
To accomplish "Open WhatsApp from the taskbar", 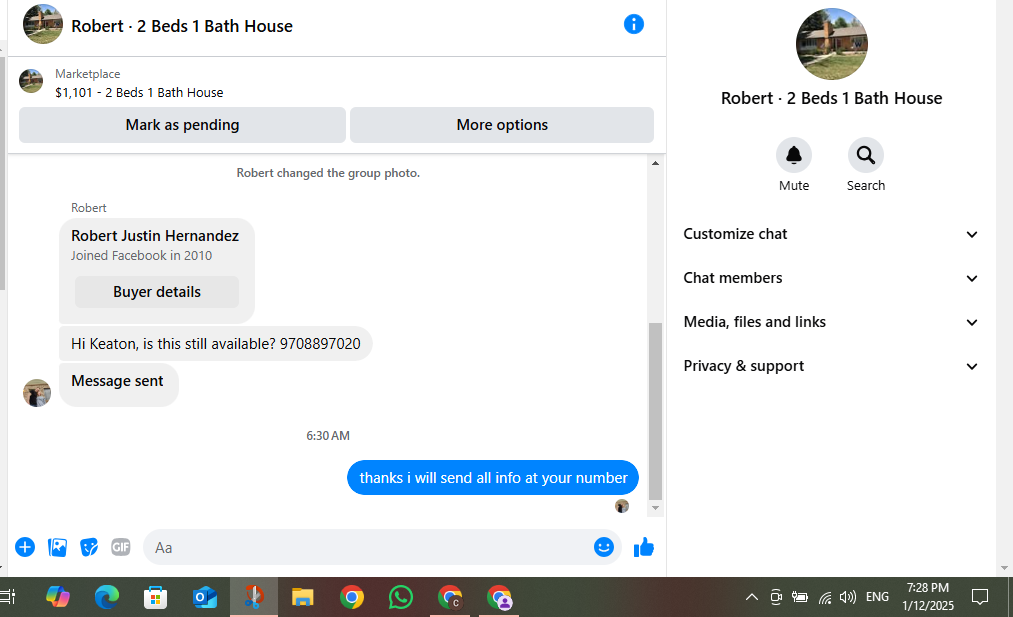I will click(x=401, y=597).
